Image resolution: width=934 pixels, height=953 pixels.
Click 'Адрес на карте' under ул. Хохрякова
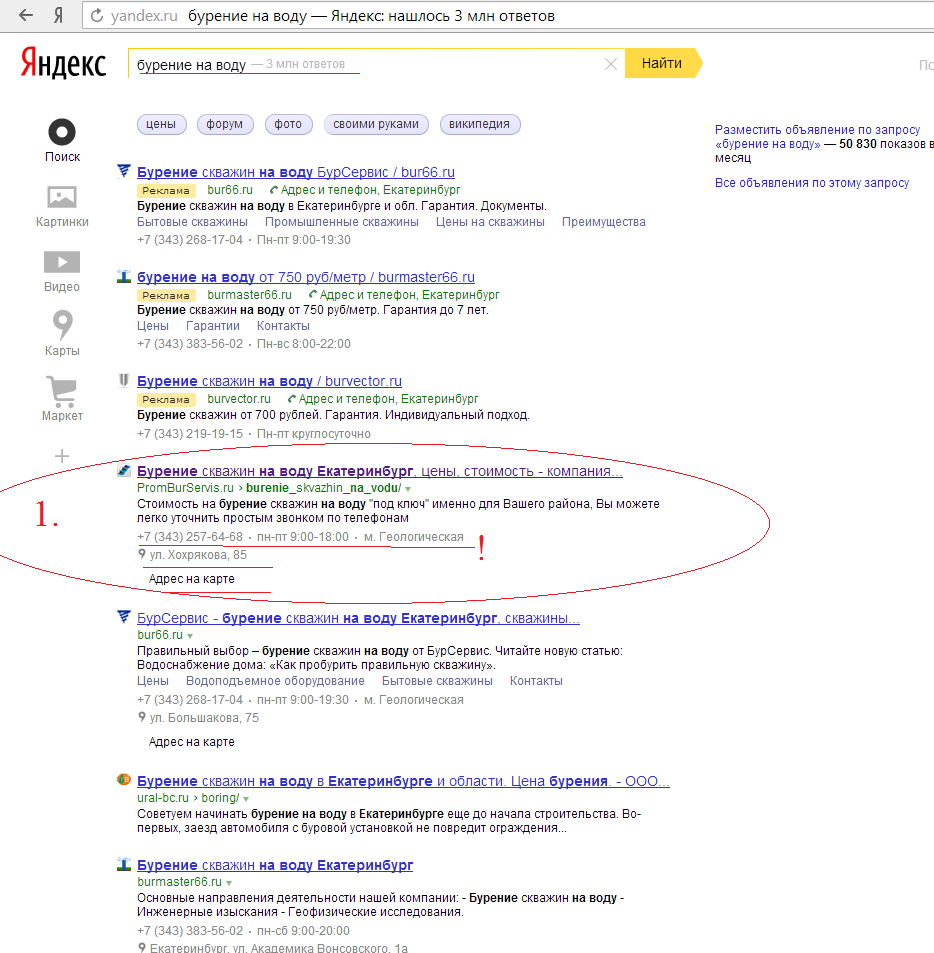[191, 579]
